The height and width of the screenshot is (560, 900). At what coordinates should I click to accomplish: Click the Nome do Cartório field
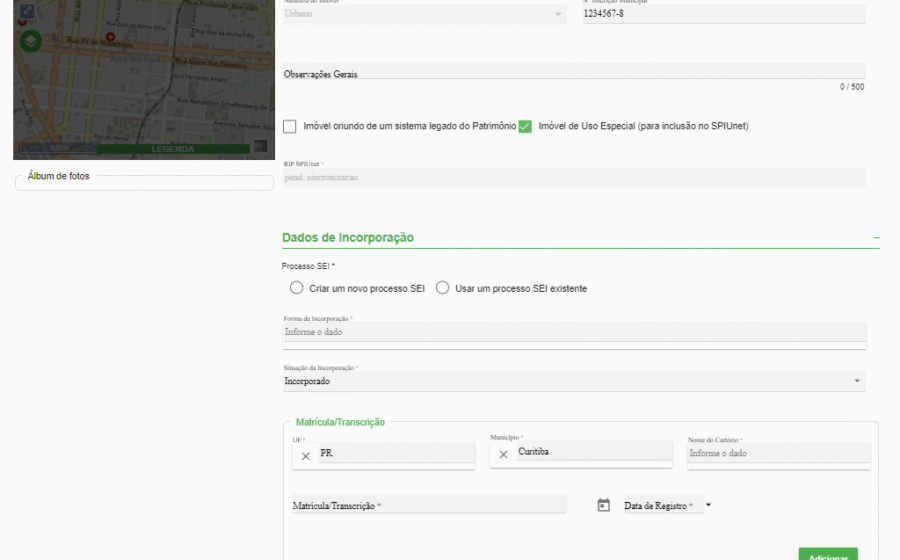click(x=779, y=453)
